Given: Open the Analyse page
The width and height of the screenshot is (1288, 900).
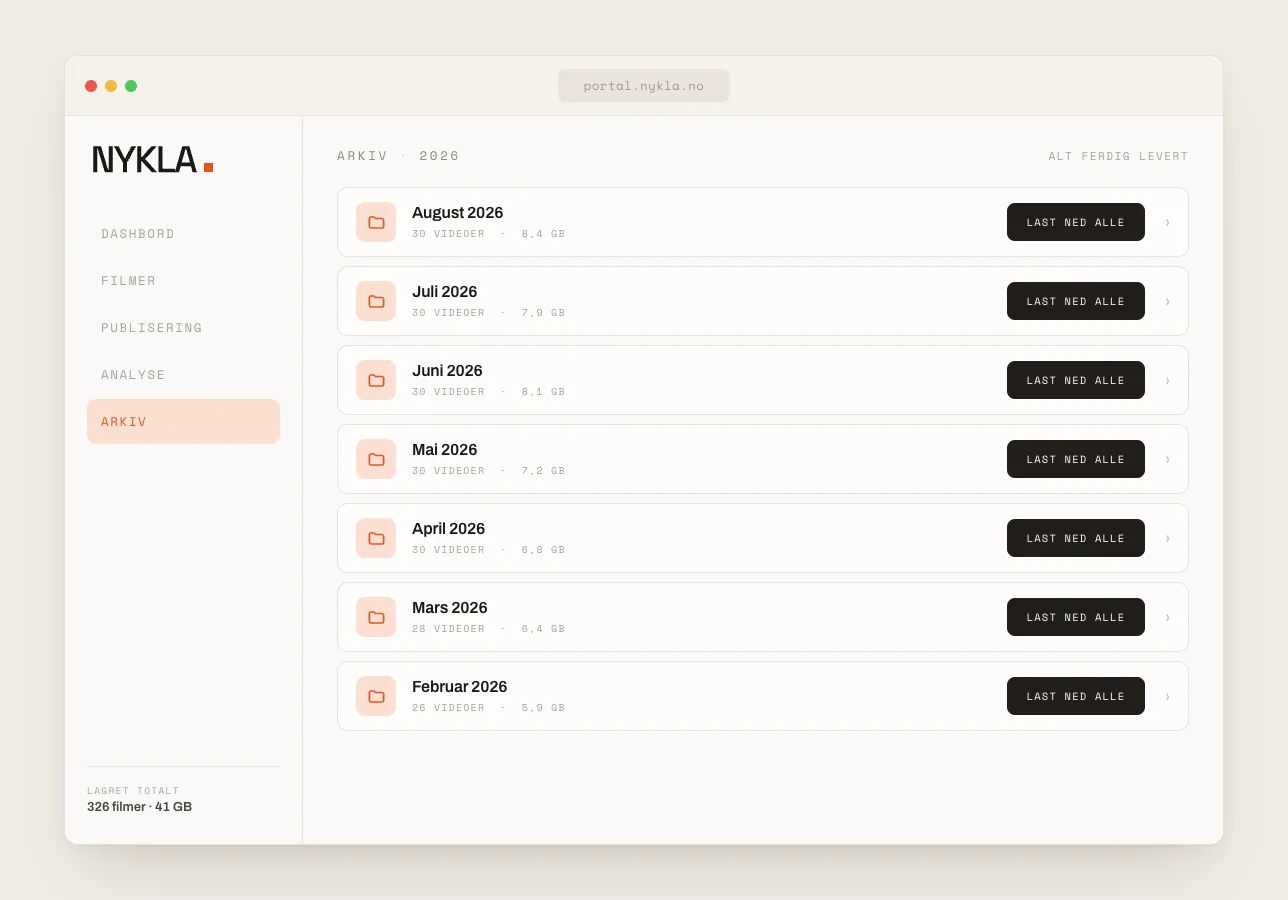Looking at the screenshot, I should click(183, 375).
